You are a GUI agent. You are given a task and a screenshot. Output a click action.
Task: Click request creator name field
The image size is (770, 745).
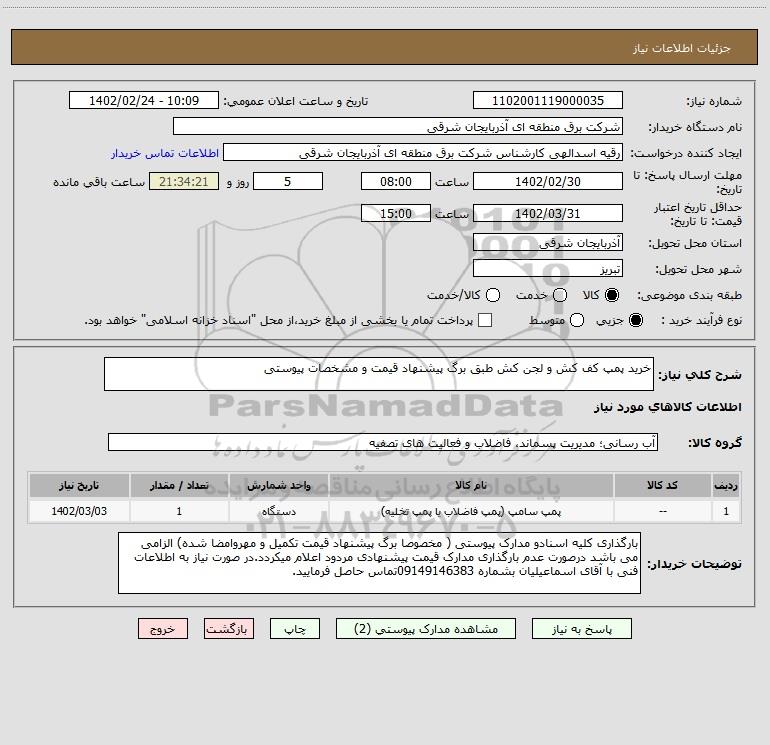coord(423,153)
